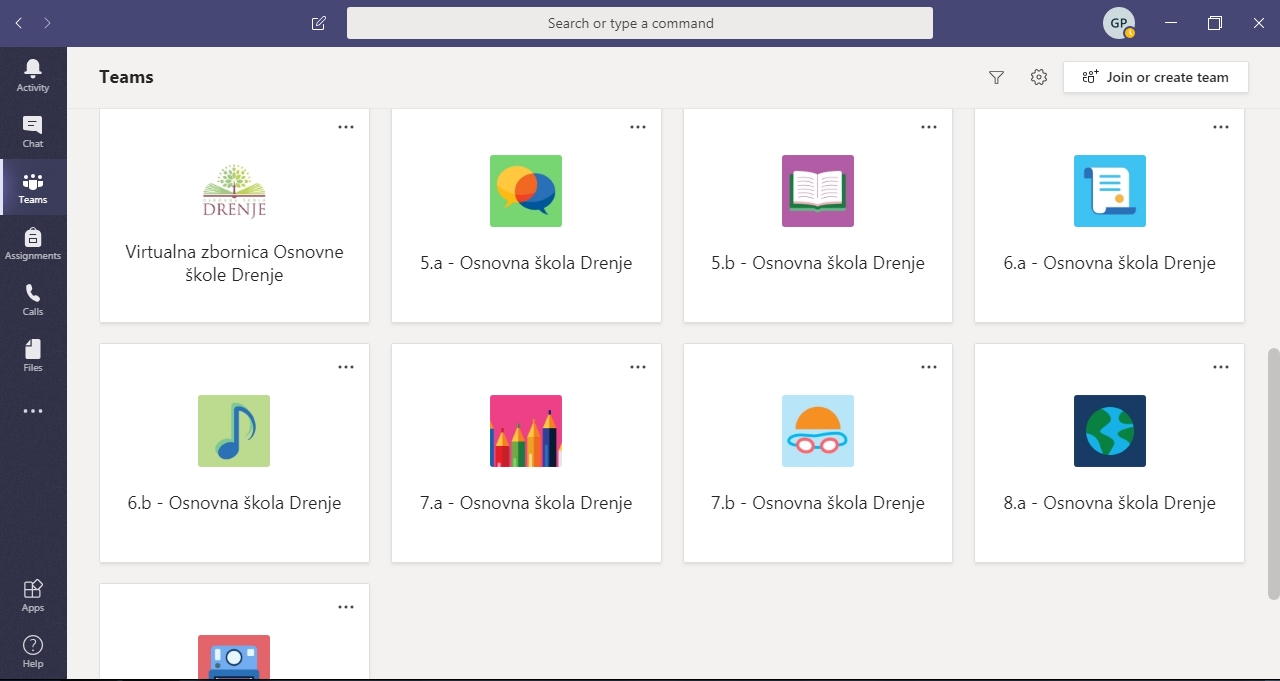Open the 8.a globe team icon
Viewport: 1280px width, 681px height.
pos(1110,431)
